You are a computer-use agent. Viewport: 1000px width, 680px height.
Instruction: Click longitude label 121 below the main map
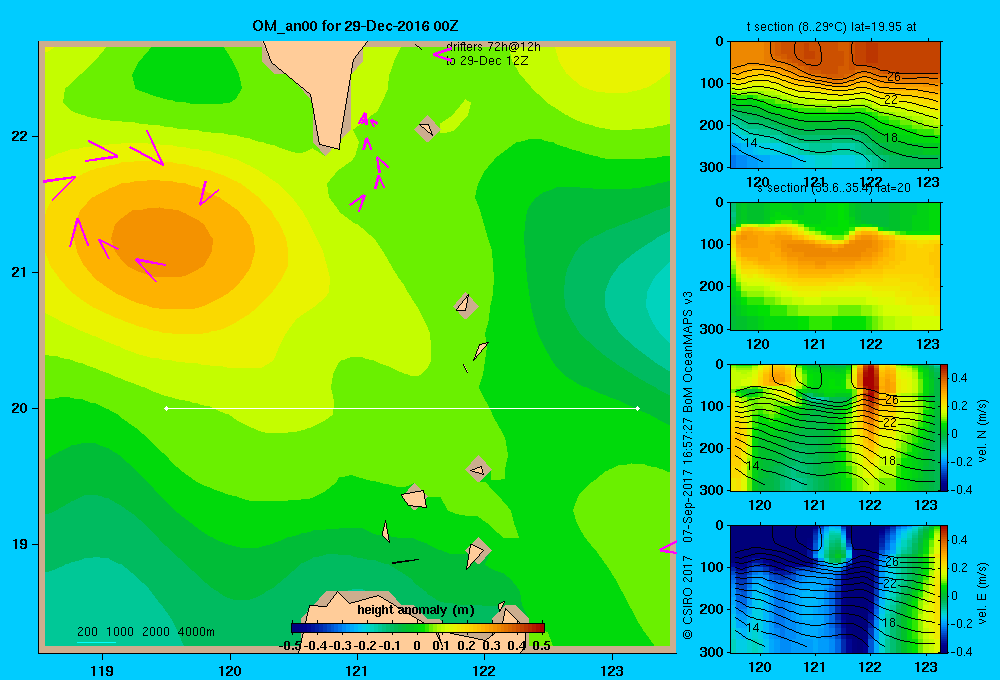(x=357, y=670)
